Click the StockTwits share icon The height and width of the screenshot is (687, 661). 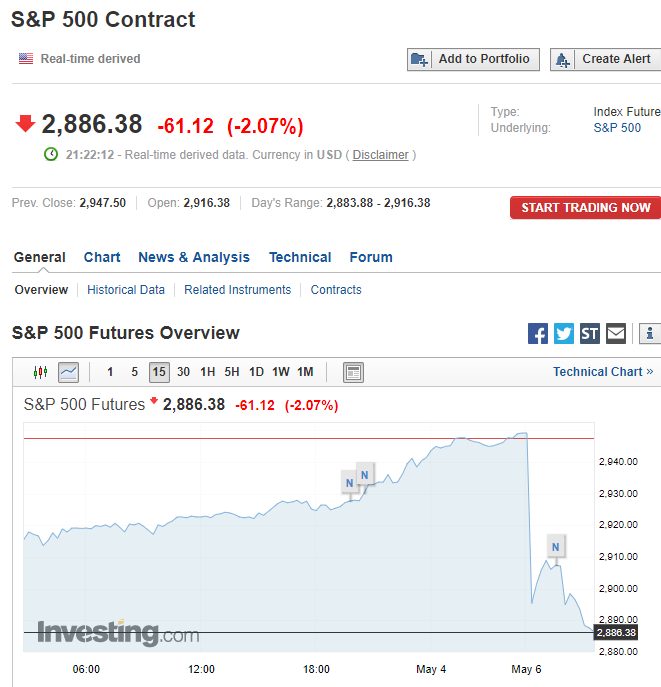[590, 334]
